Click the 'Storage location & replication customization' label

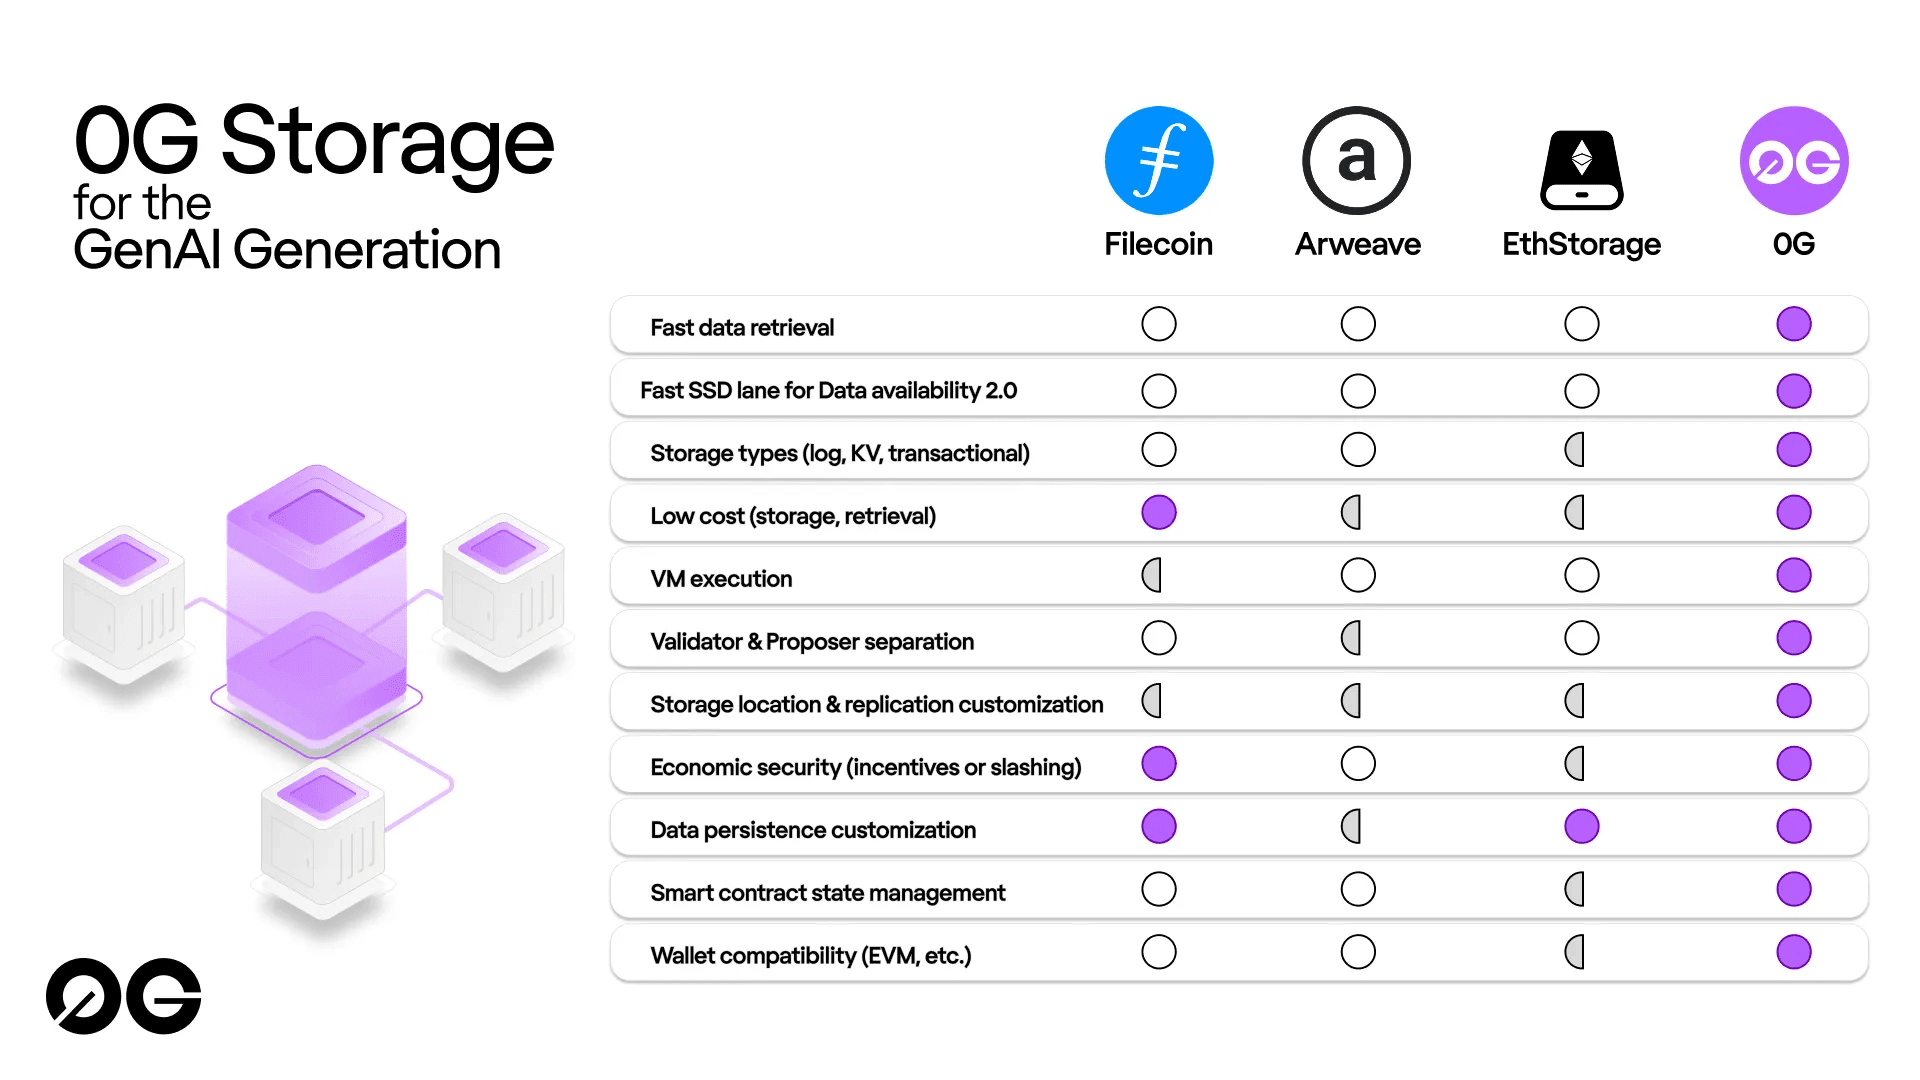(877, 705)
